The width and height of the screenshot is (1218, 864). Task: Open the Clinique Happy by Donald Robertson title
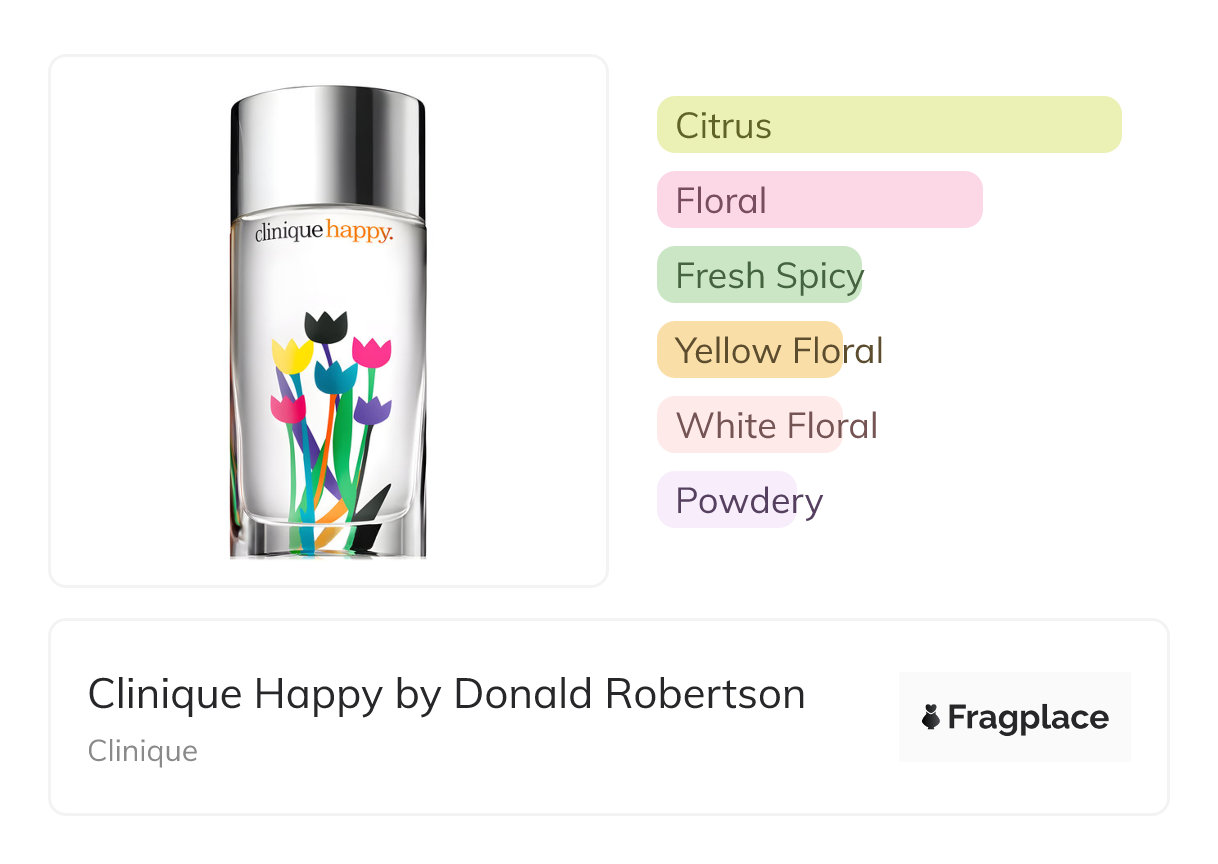446,694
